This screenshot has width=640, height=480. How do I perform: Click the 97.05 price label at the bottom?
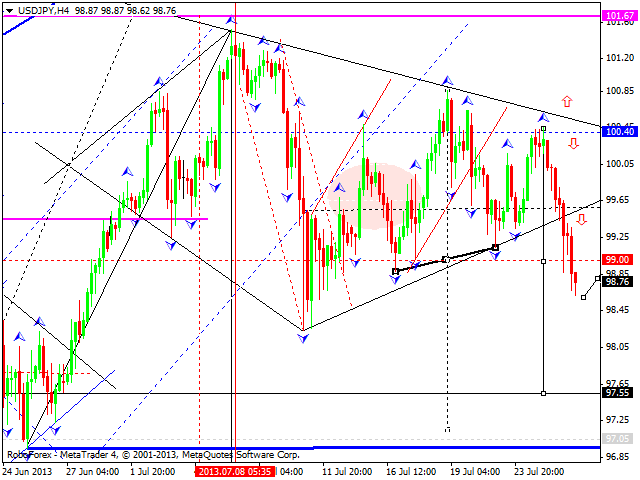[x=618, y=438]
